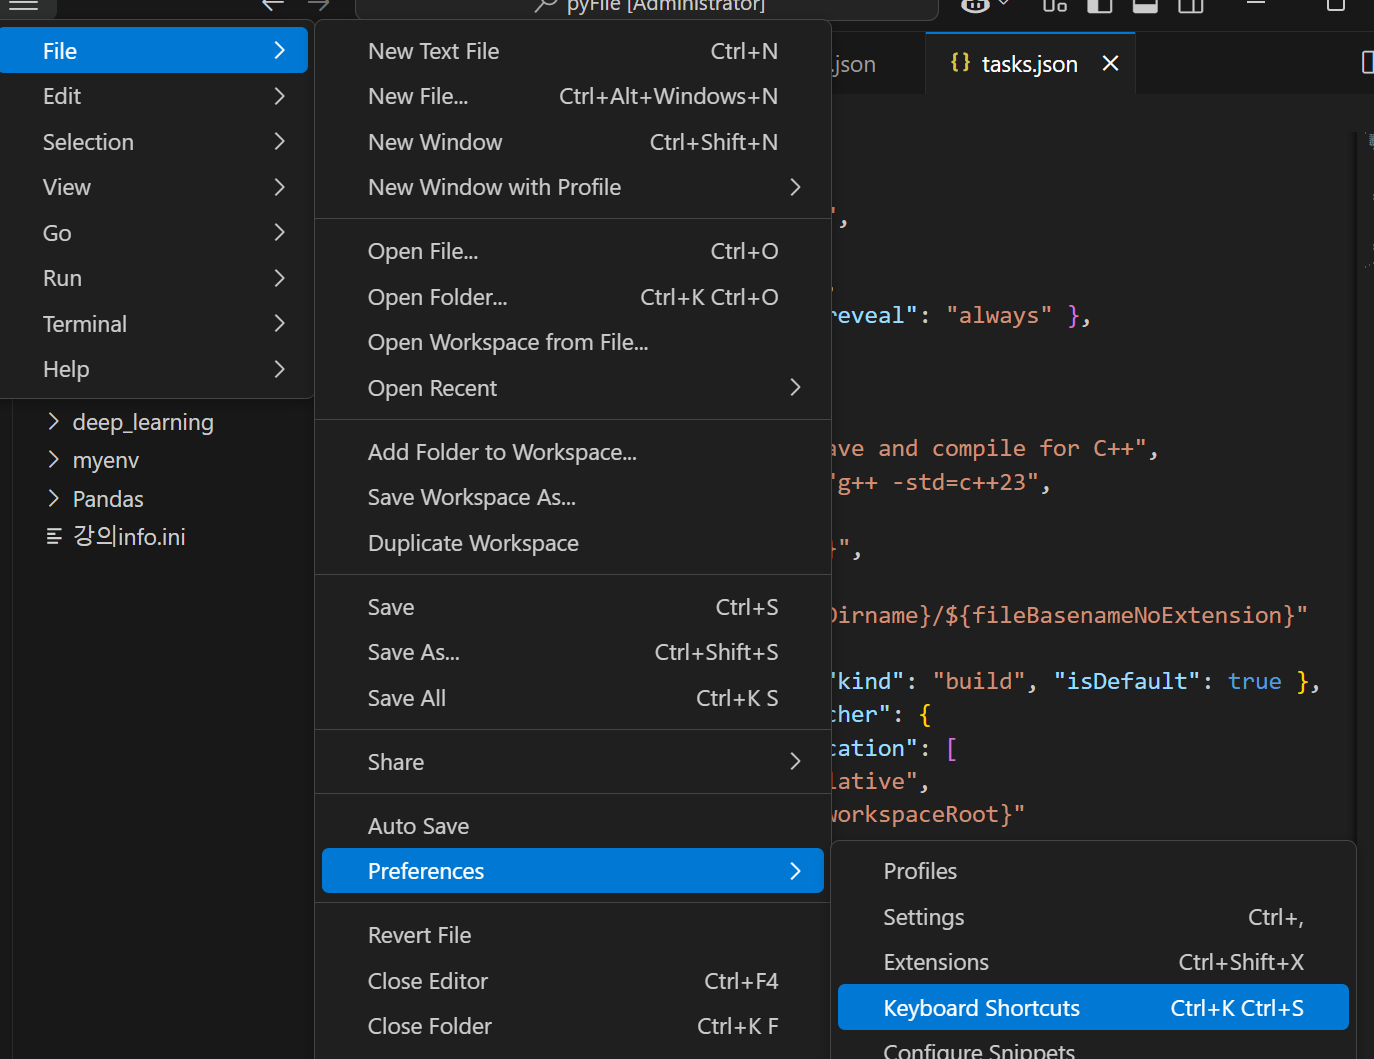Open the Selection menu
1374x1059 pixels.
154,142
